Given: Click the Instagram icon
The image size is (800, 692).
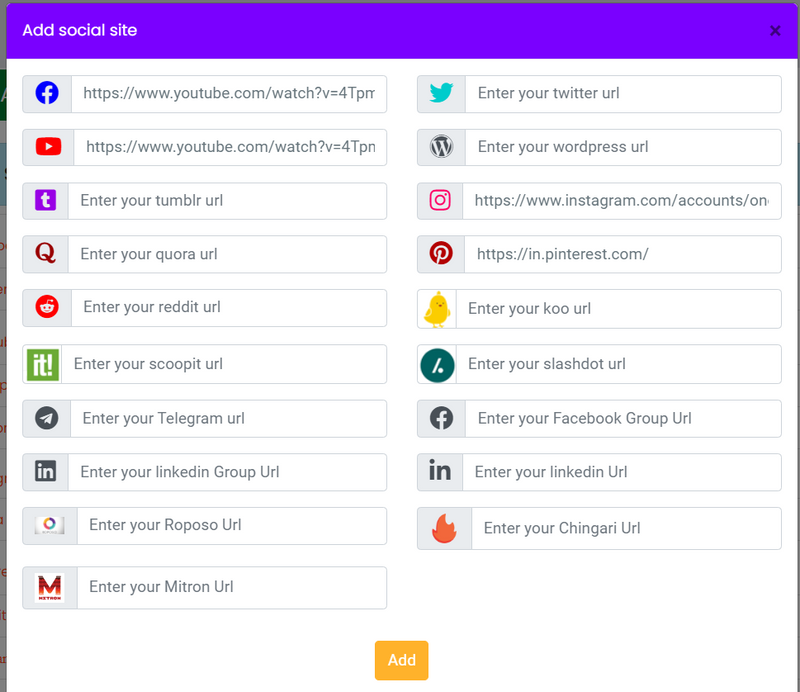Looking at the screenshot, I should click(440, 200).
